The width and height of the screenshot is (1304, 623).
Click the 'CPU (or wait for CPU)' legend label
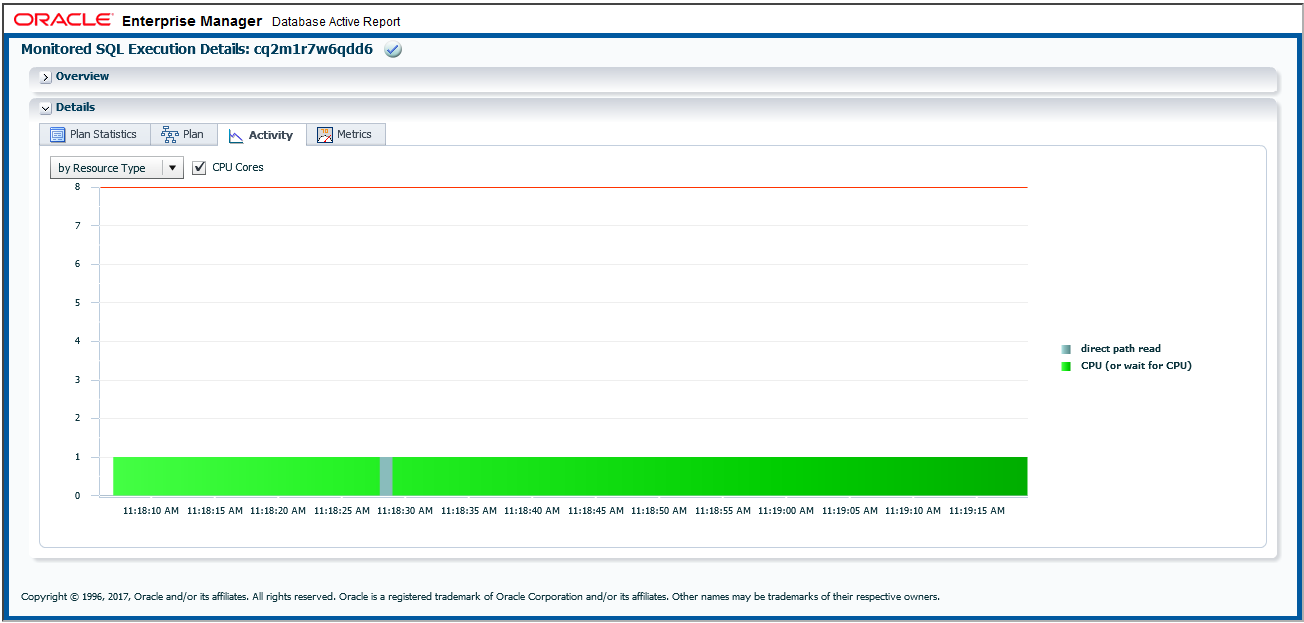point(1136,366)
